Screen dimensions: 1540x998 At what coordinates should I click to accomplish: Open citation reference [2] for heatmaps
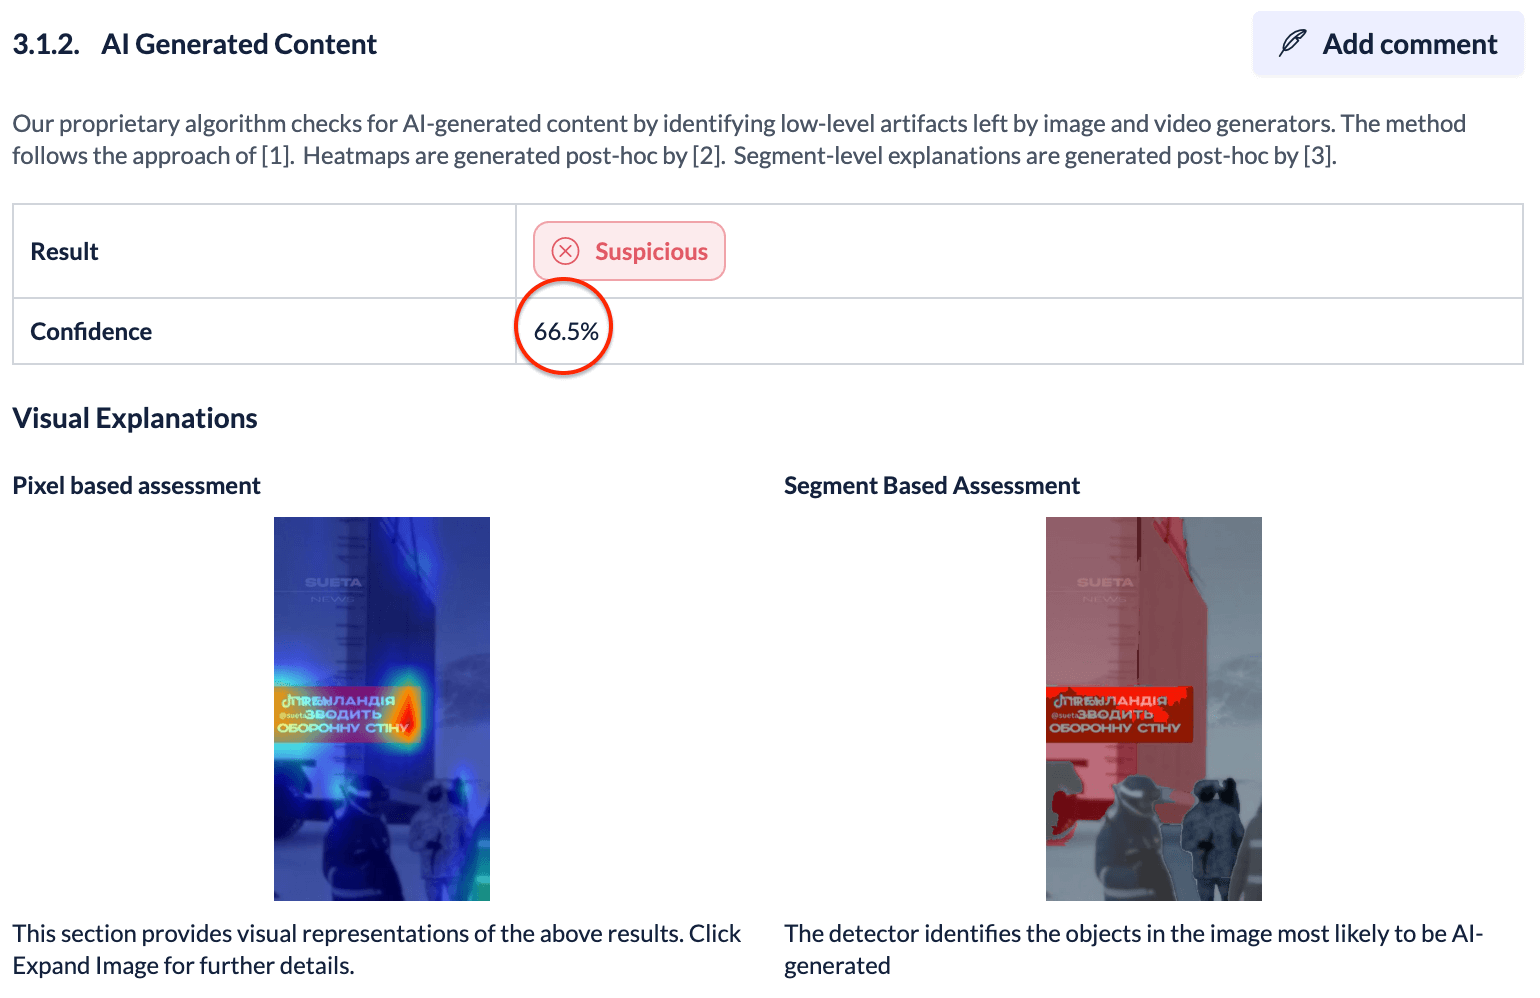click(707, 156)
